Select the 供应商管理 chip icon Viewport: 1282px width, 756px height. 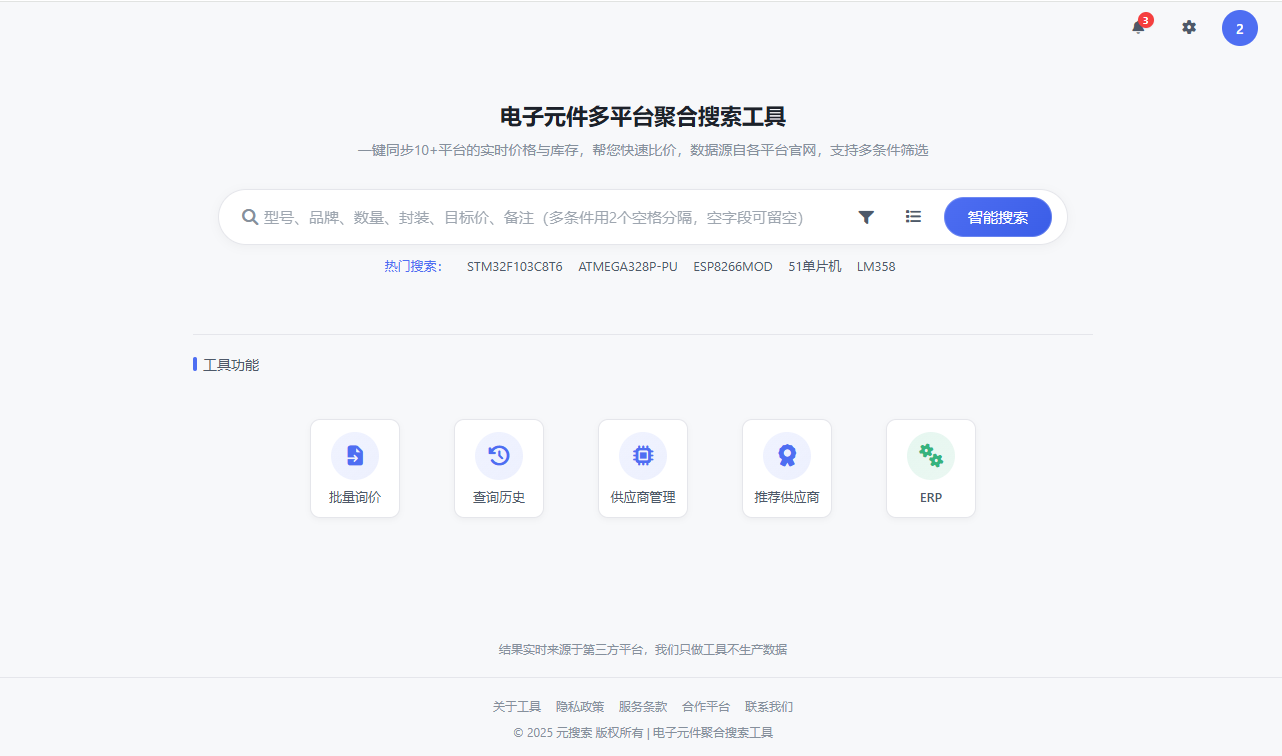tap(643, 455)
